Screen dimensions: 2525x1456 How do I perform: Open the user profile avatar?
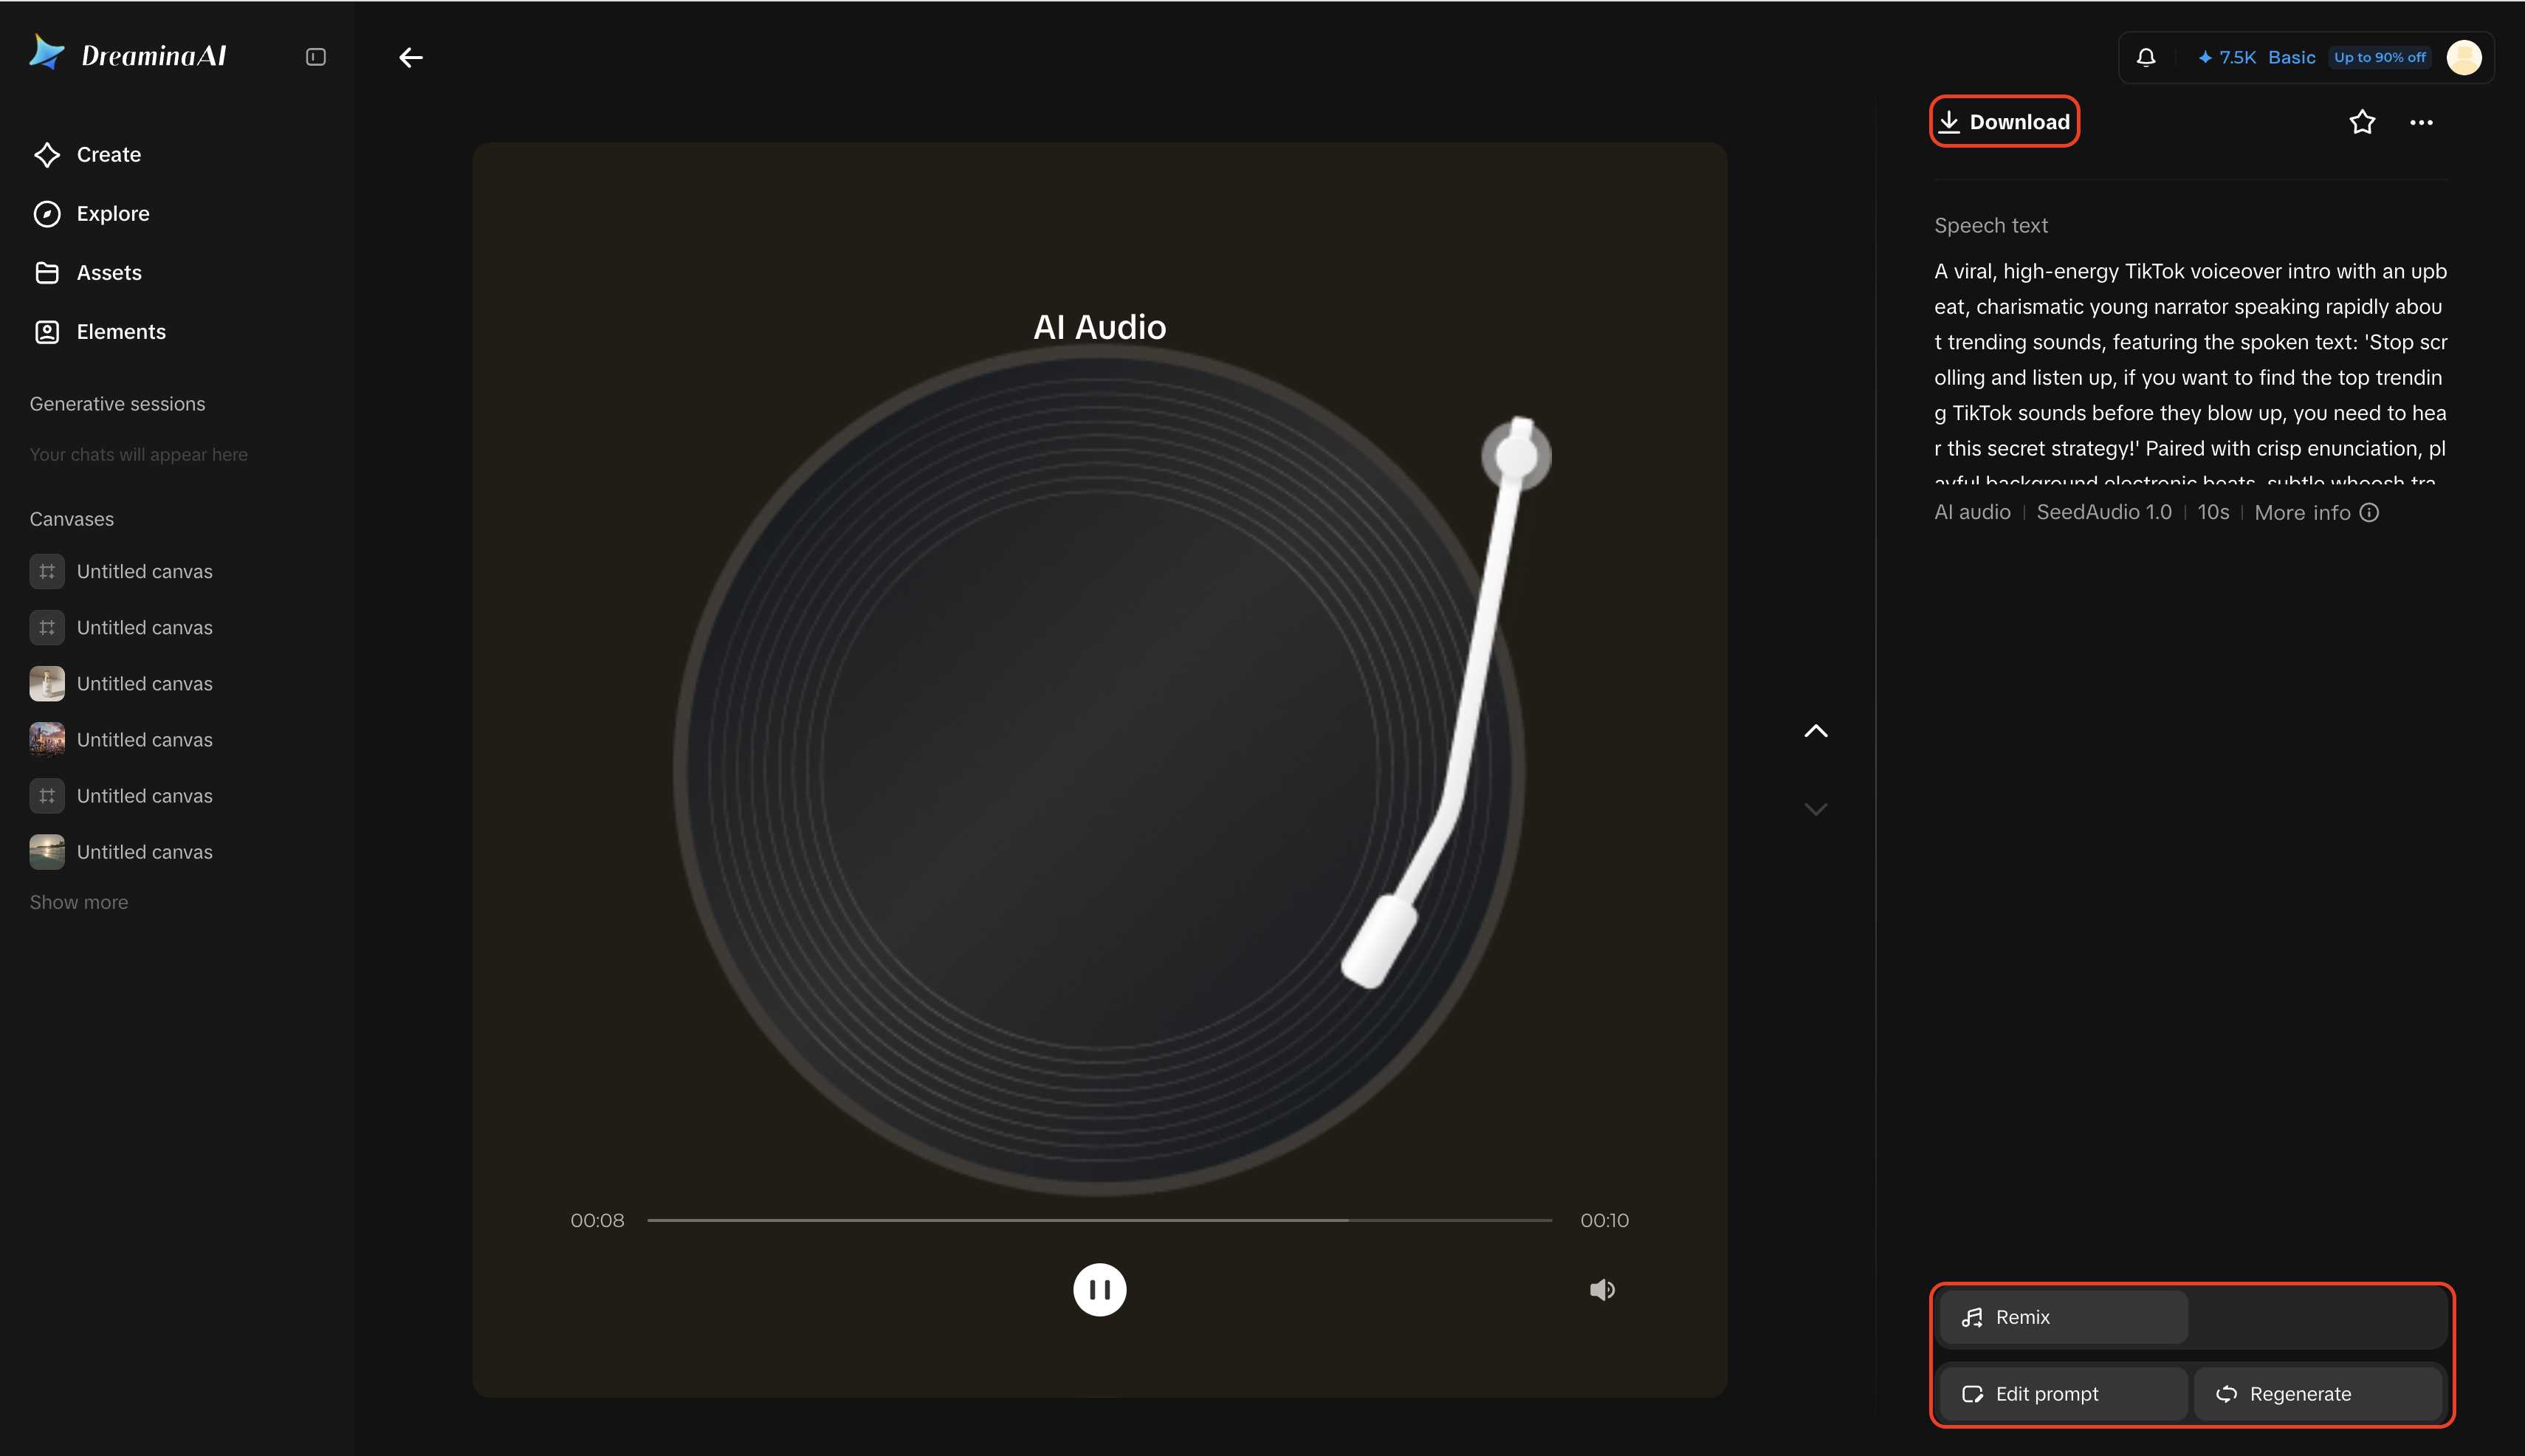point(2464,57)
